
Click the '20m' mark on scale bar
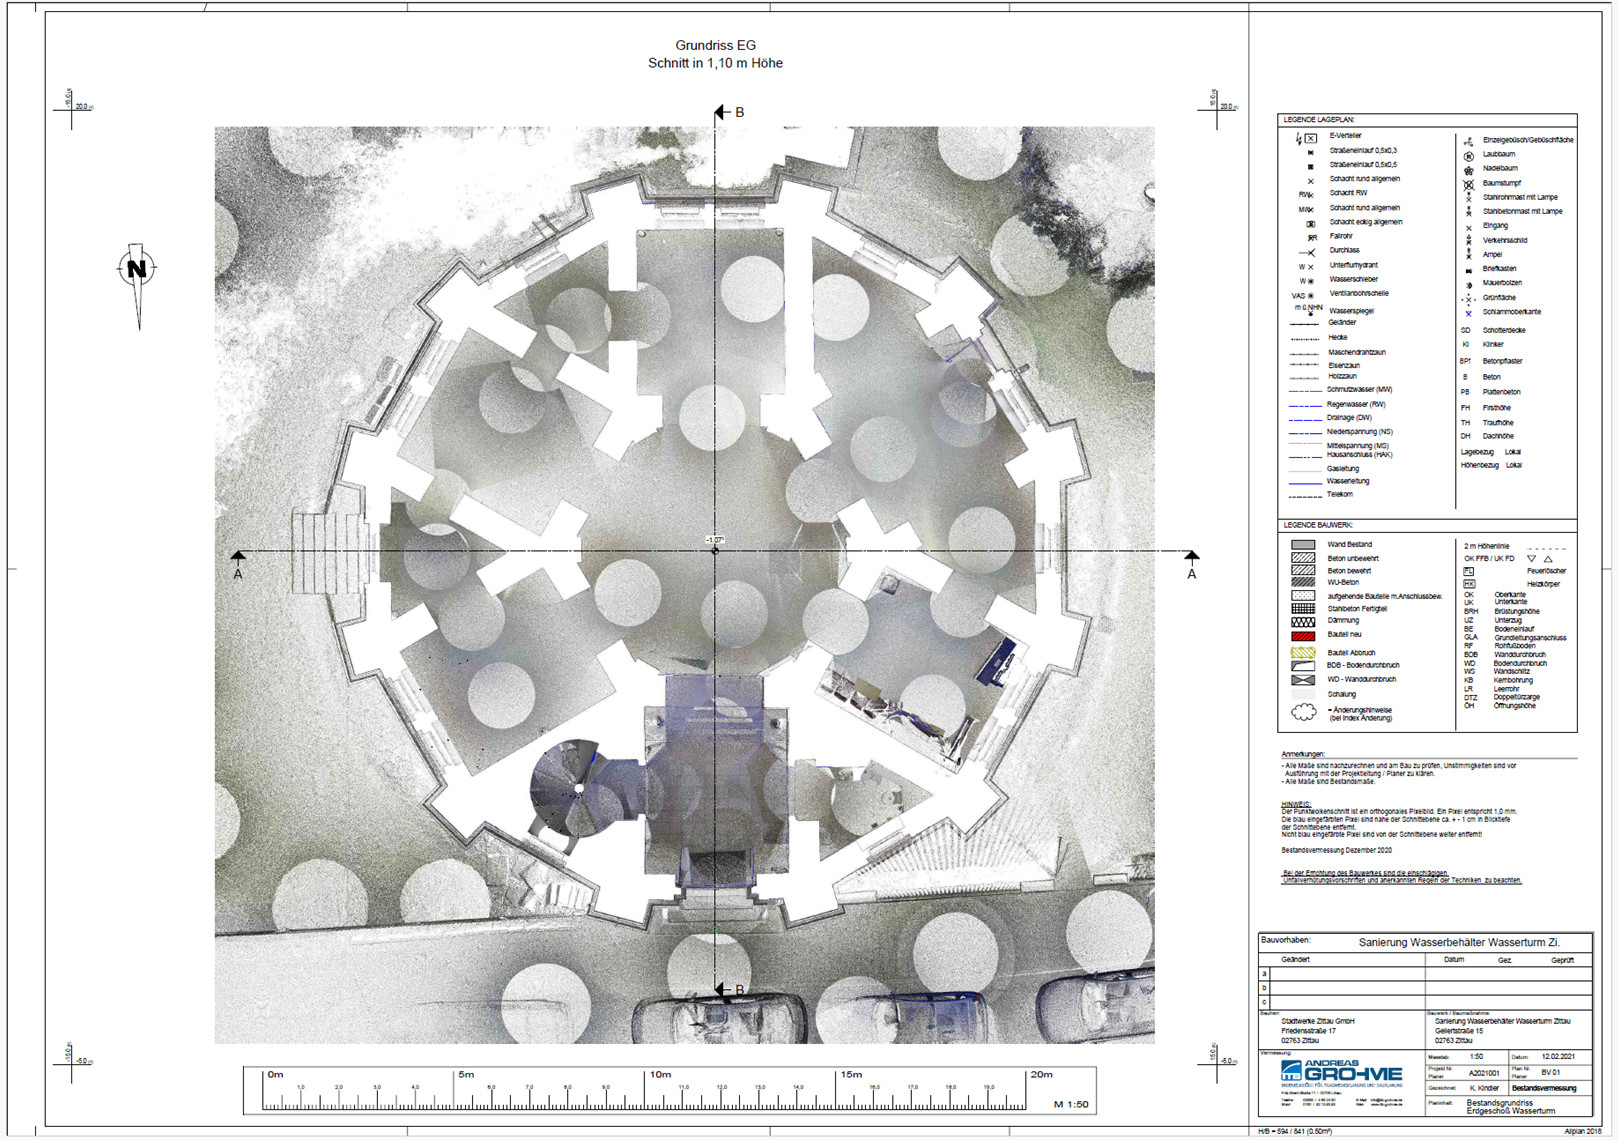[1041, 1075]
